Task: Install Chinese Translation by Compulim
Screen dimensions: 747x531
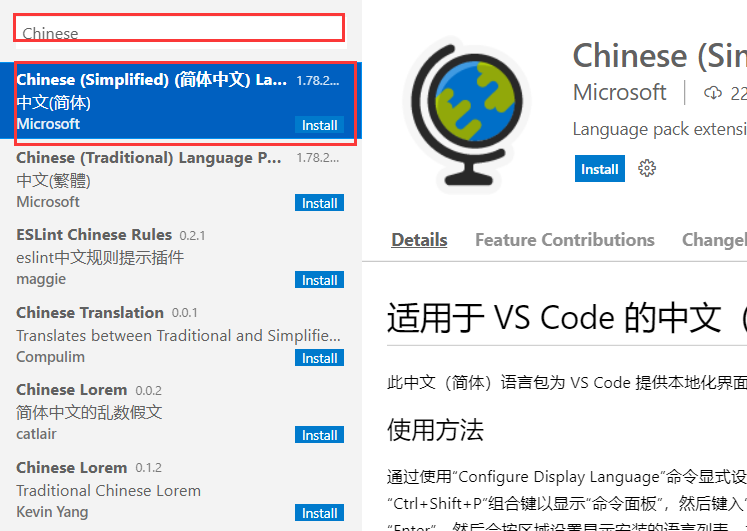Action: click(x=319, y=358)
